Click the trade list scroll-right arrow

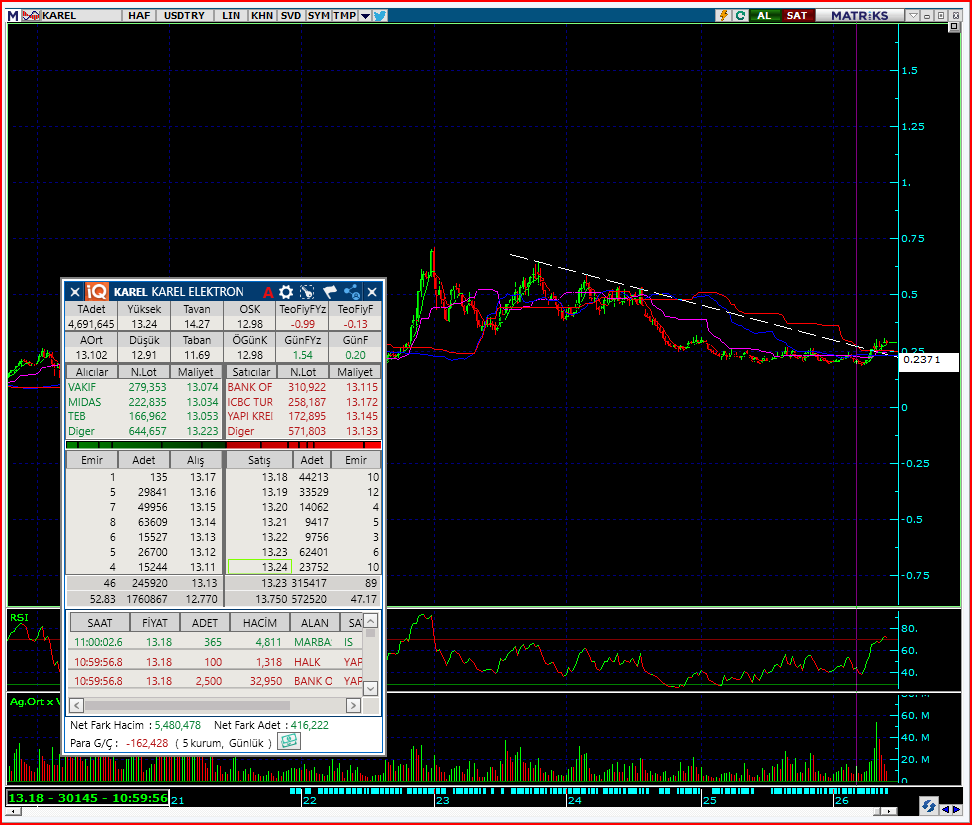pyautogui.click(x=353, y=705)
